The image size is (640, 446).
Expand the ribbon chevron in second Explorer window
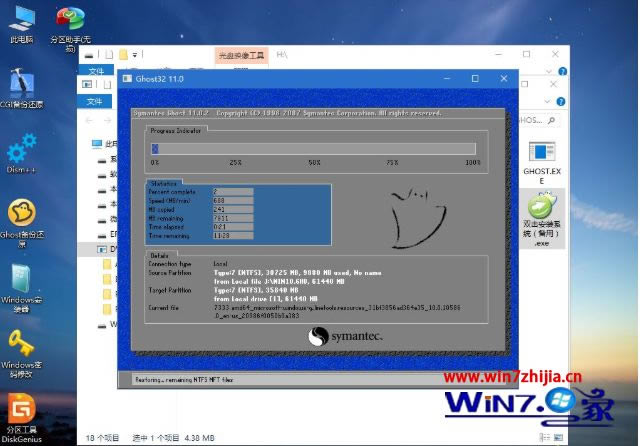coord(547,102)
